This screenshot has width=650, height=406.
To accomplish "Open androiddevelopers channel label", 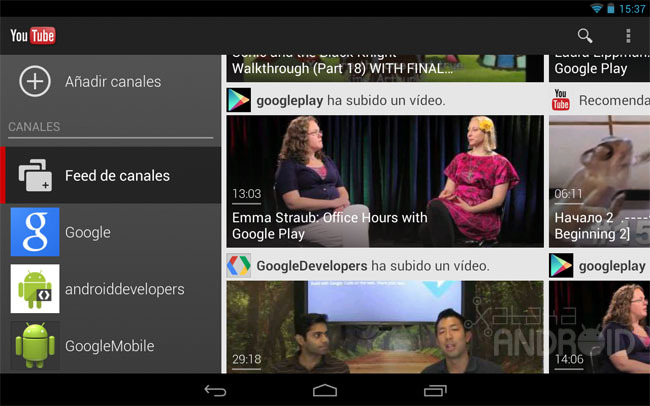I will 124,289.
